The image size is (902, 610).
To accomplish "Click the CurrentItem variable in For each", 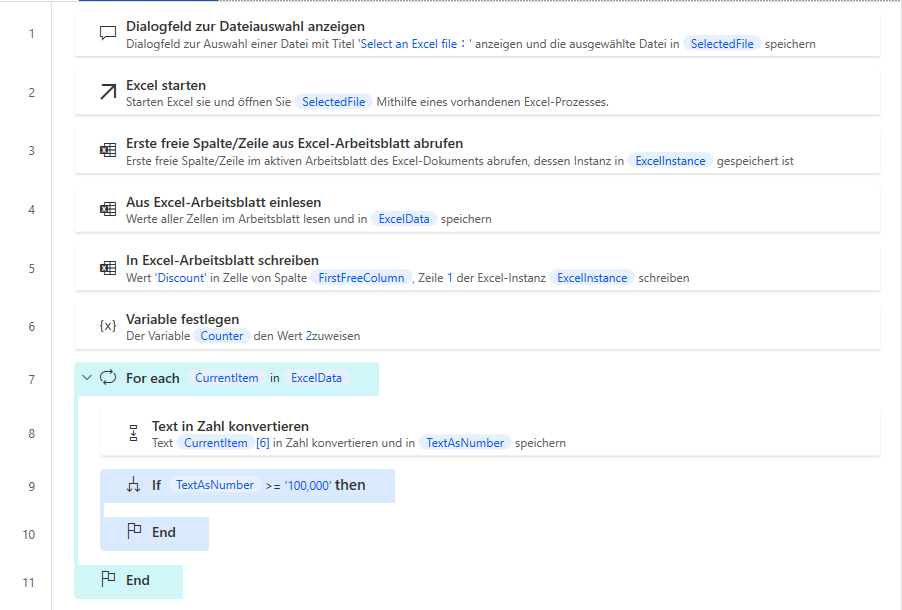I will [x=226, y=378].
